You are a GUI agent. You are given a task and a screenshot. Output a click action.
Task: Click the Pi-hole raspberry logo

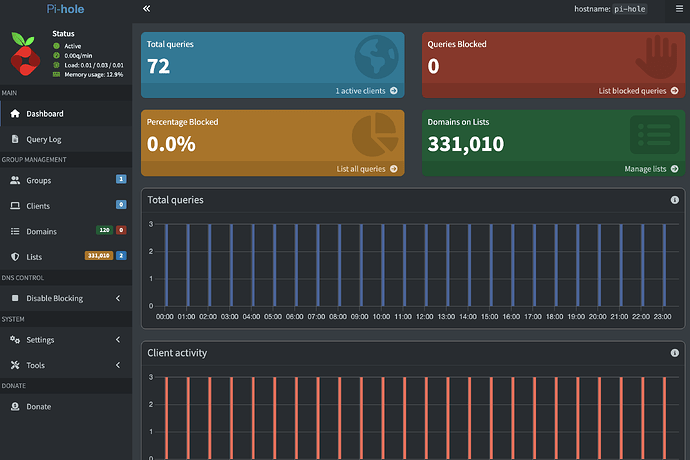click(x=26, y=54)
